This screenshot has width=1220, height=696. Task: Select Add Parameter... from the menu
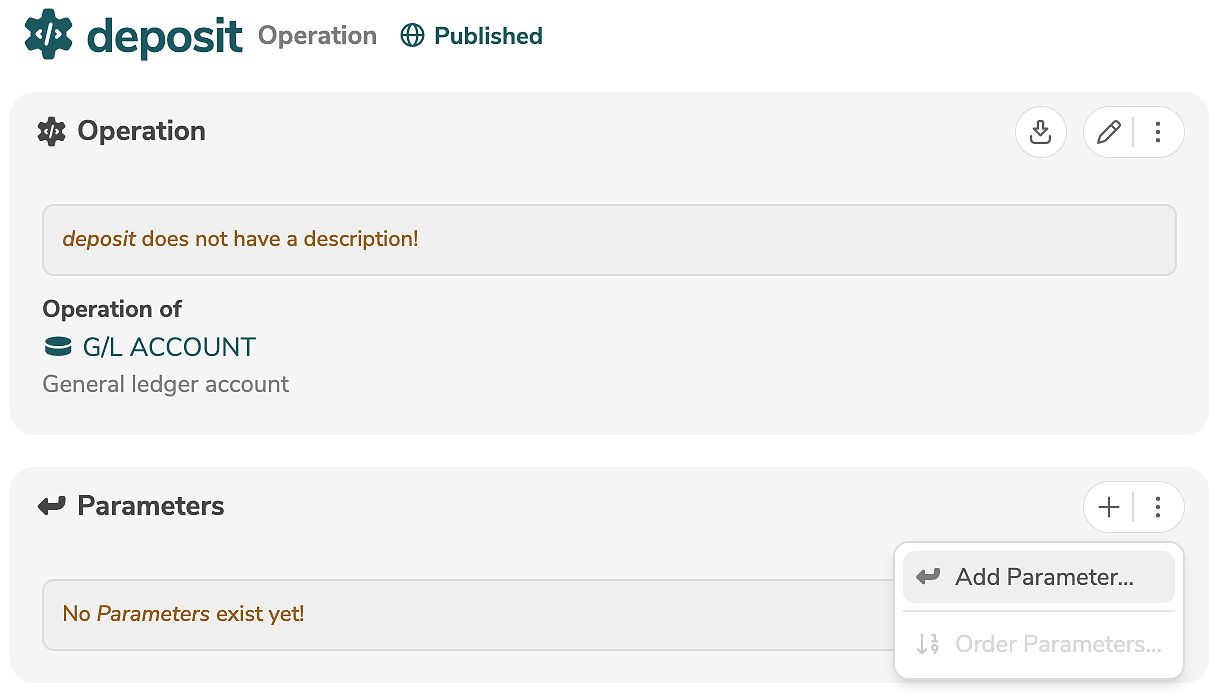pos(1043,577)
